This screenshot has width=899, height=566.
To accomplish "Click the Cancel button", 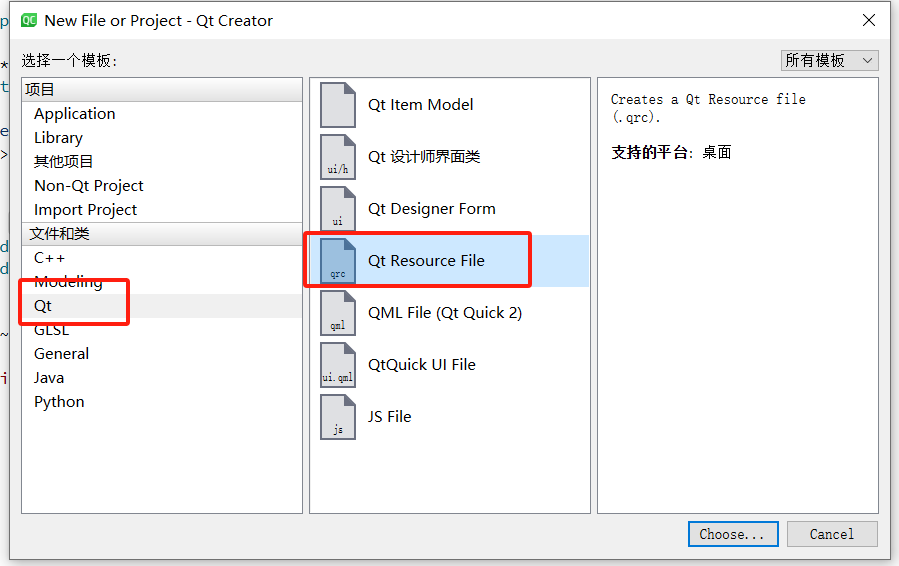I will click(x=832, y=534).
